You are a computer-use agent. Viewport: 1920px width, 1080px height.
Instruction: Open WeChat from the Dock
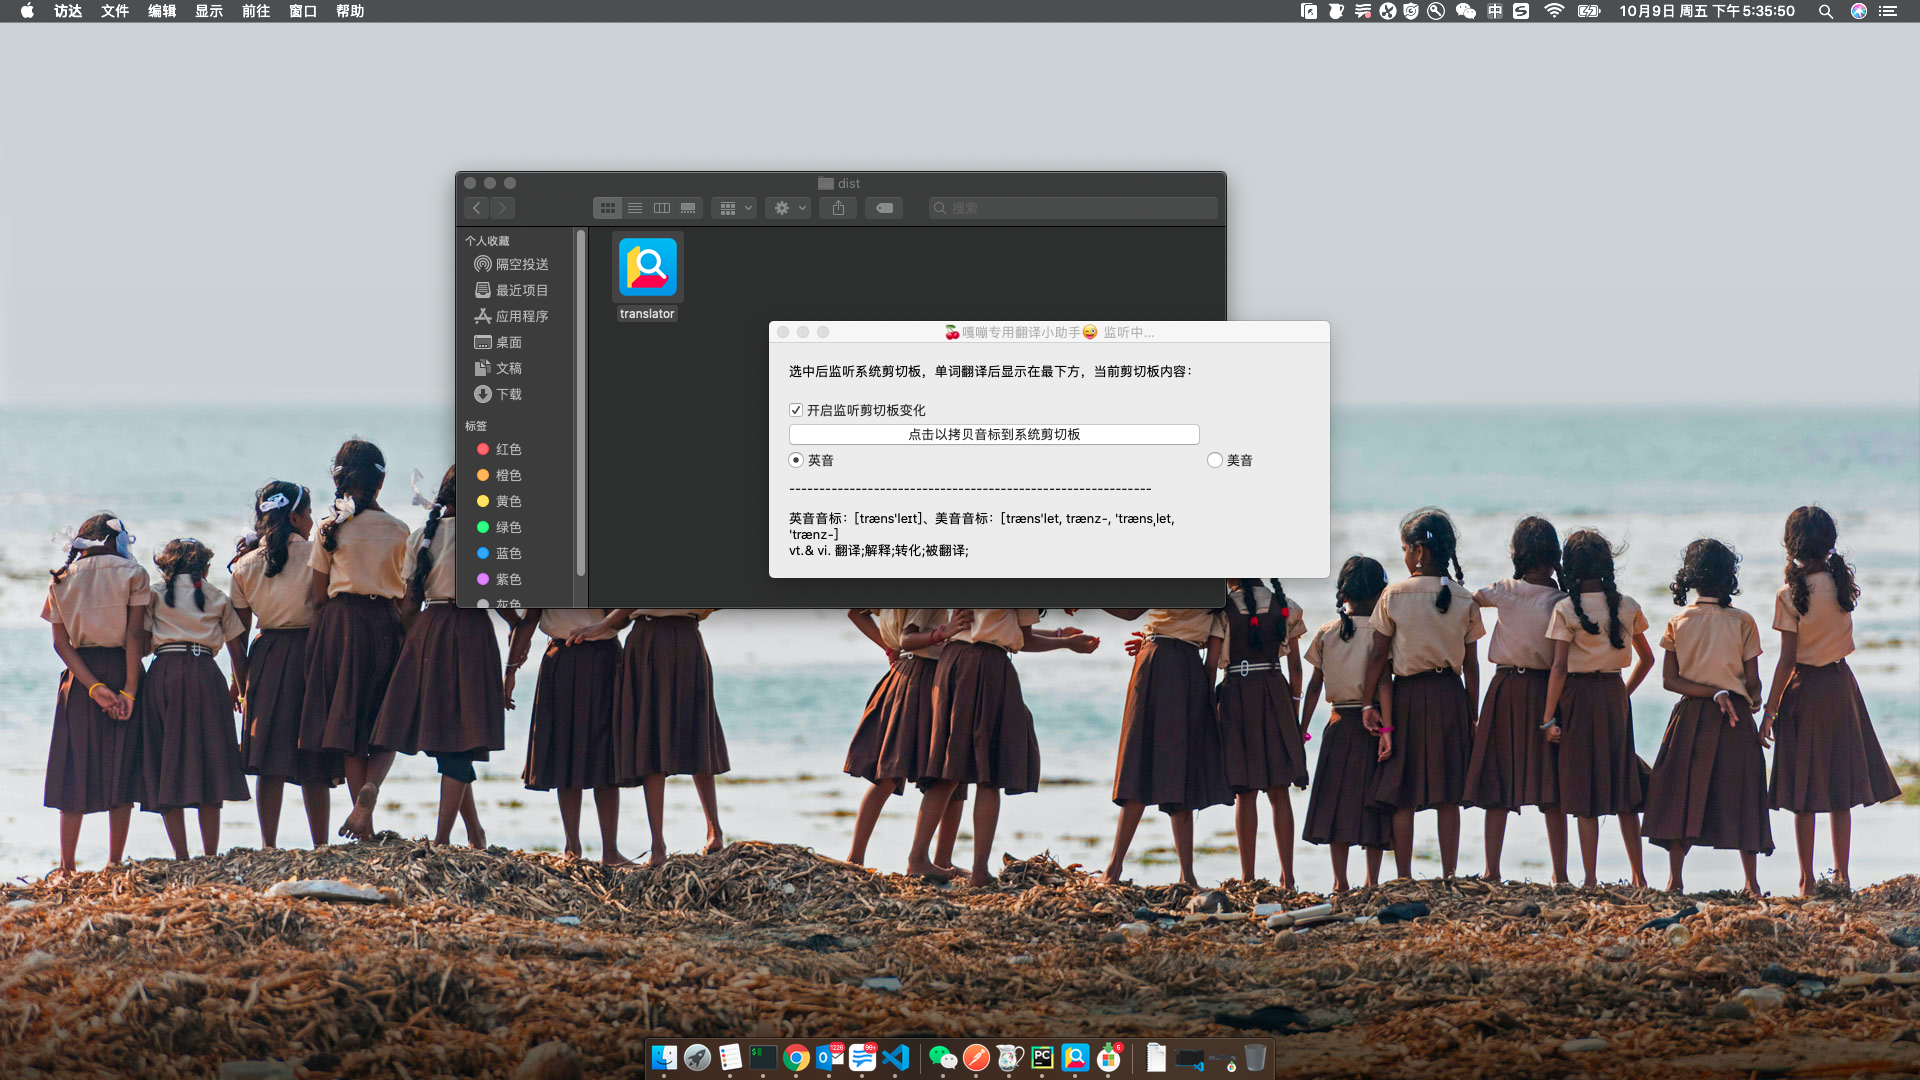coord(942,1057)
